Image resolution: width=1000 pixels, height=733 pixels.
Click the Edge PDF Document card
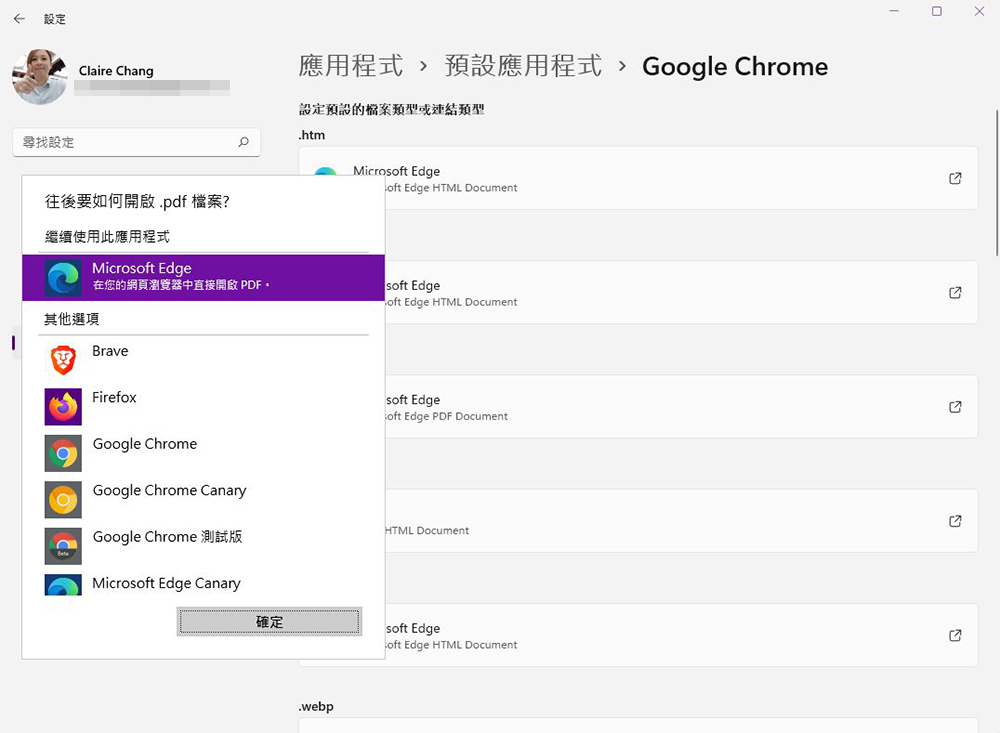tap(638, 406)
